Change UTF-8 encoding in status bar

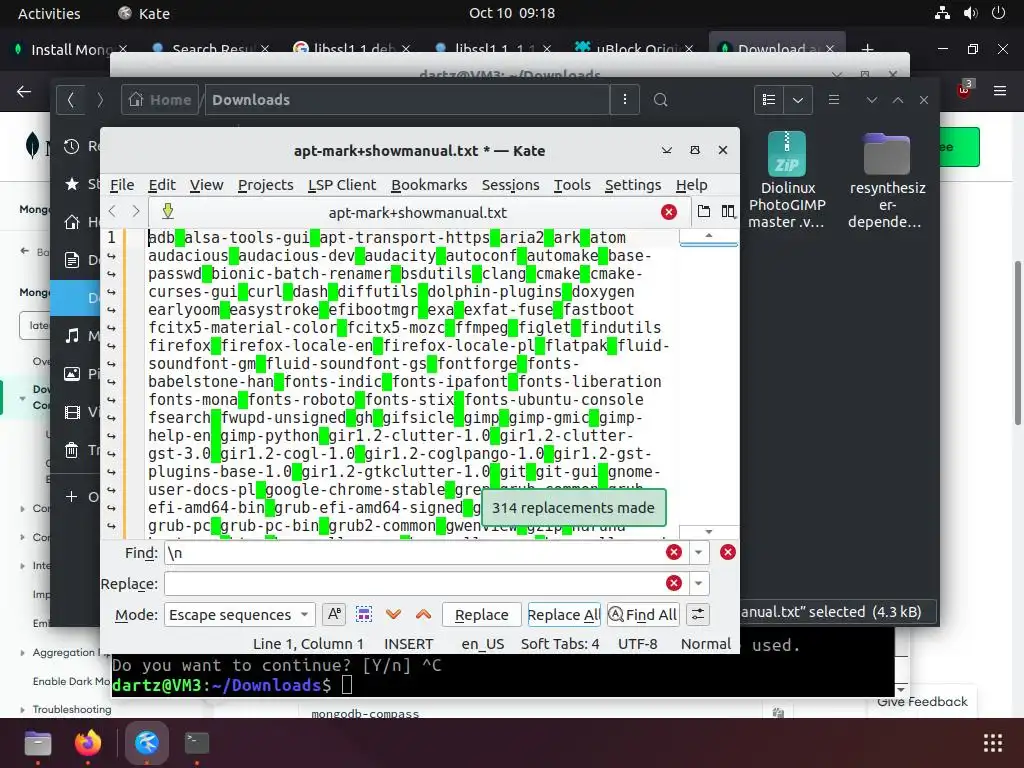point(637,644)
